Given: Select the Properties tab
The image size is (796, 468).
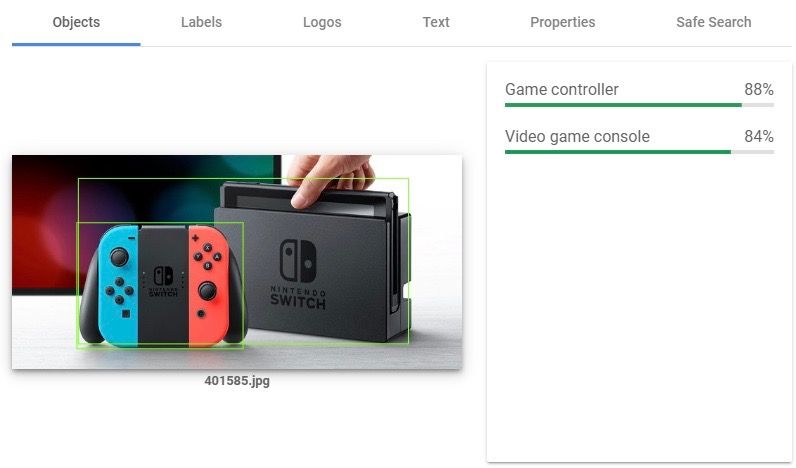Looking at the screenshot, I should point(562,23).
